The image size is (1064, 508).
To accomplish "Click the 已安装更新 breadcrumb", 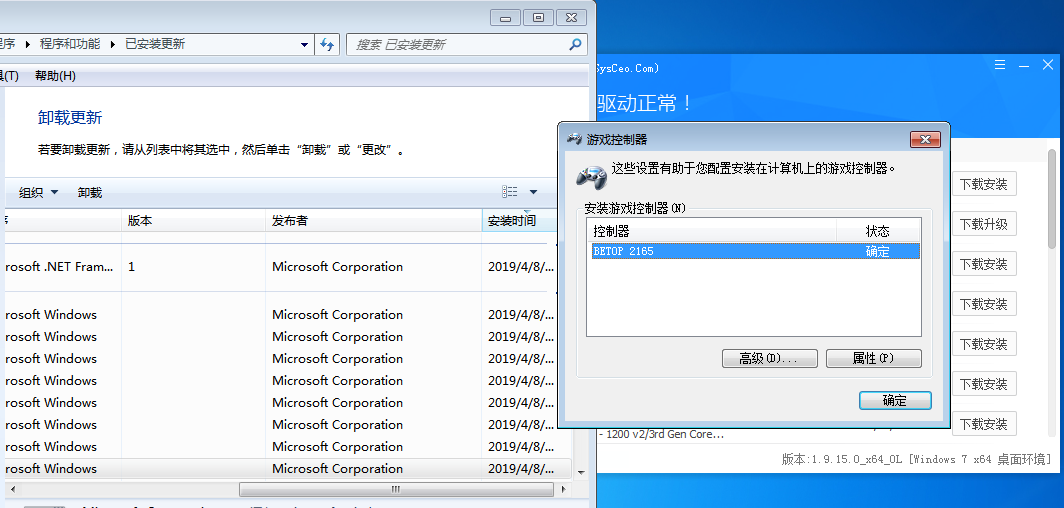I will (155, 44).
